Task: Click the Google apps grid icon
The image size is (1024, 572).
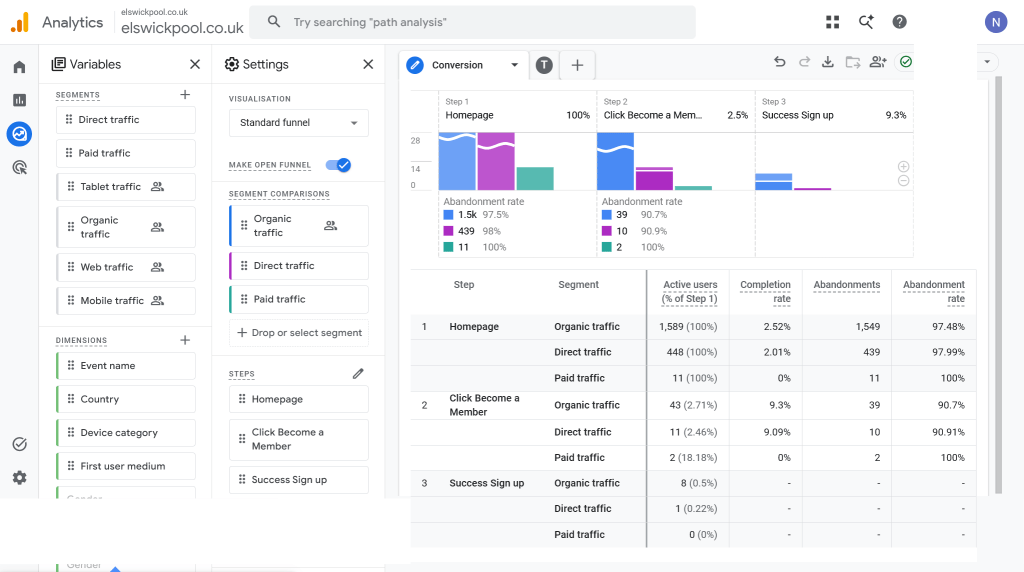Action: click(x=832, y=22)
